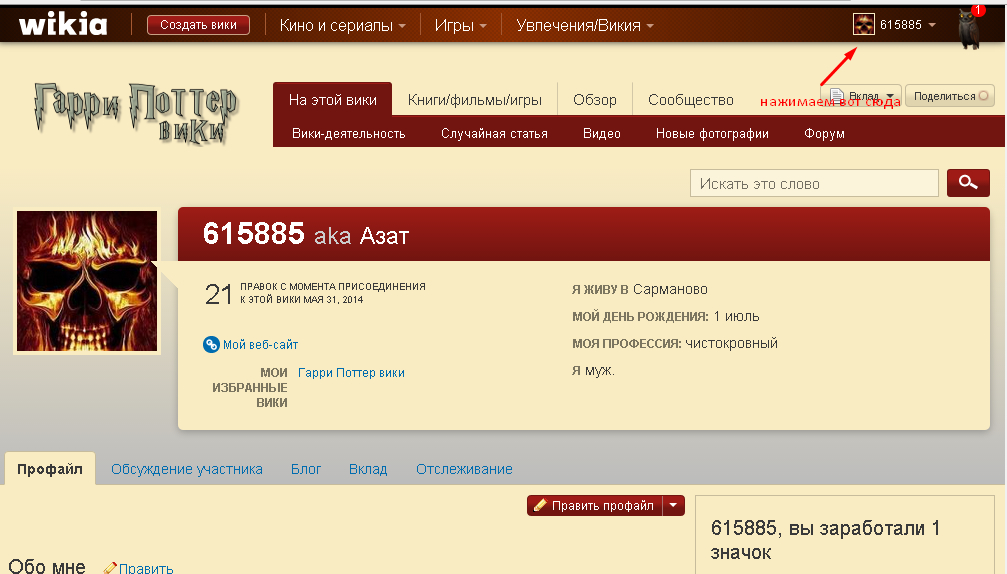1007x574 pixels.
Task: Click the edit count 21
Action: point(218,294)
